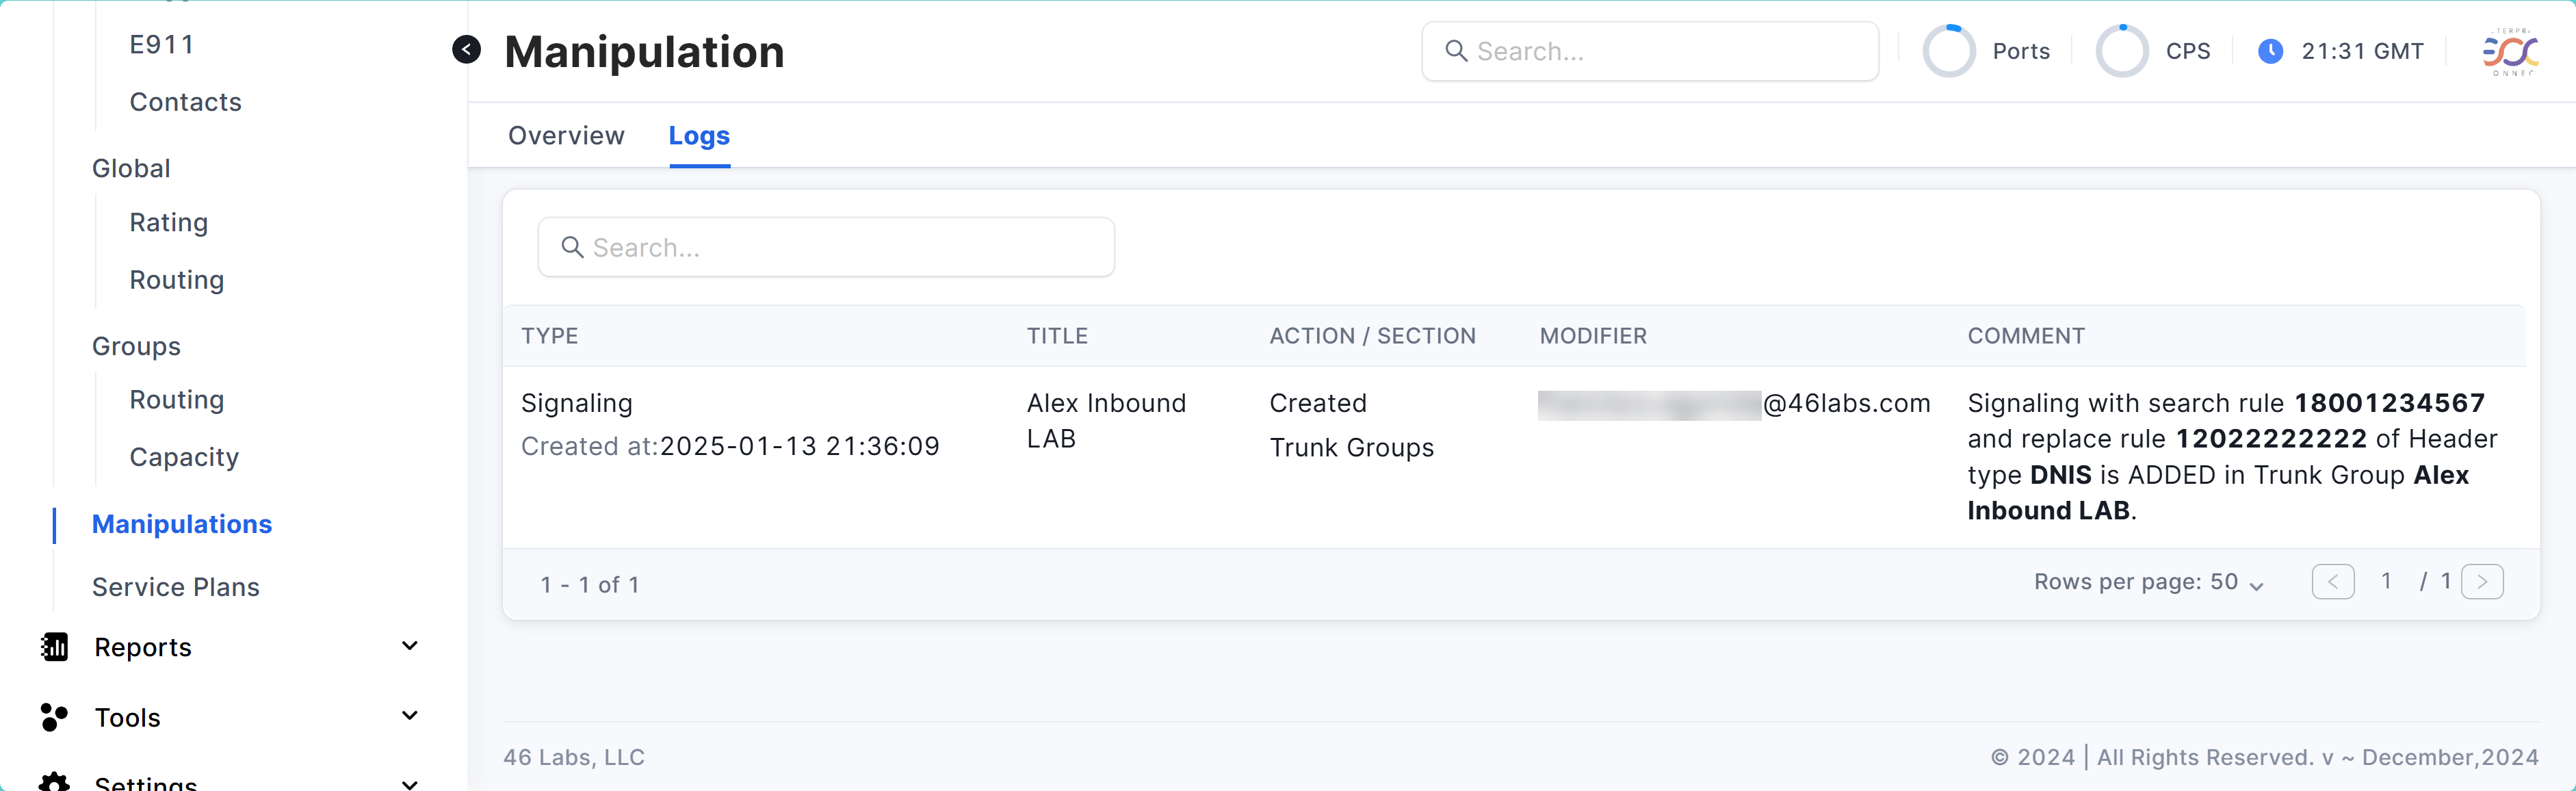Viewport: 2576px width, 791px height.
Task: Go to next page of logs
Action: pos(2482,582)
